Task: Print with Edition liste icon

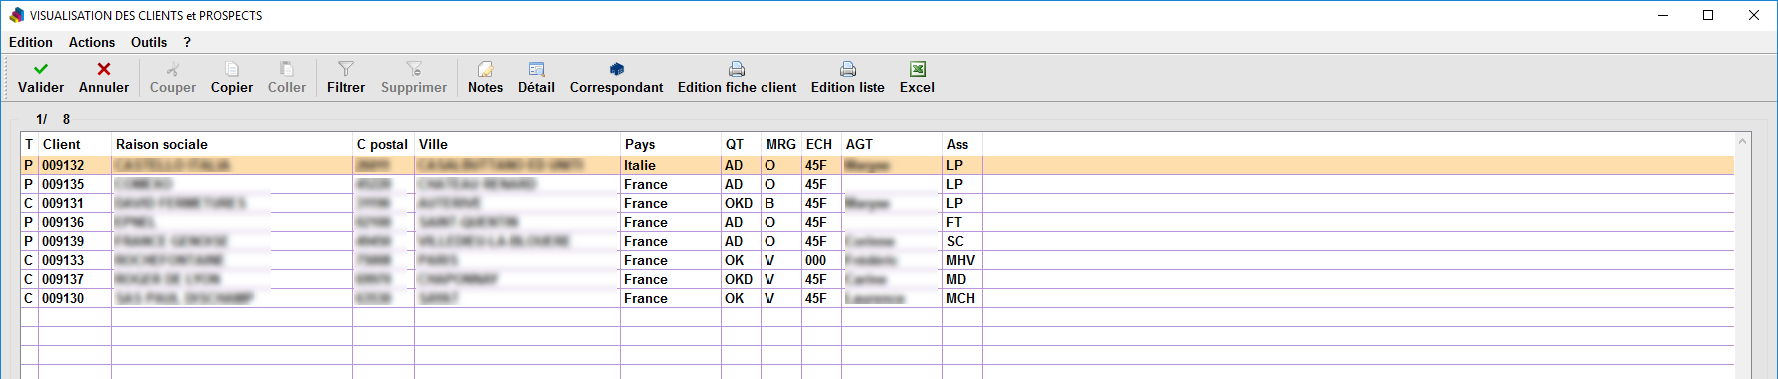Action: click(848, 69)
